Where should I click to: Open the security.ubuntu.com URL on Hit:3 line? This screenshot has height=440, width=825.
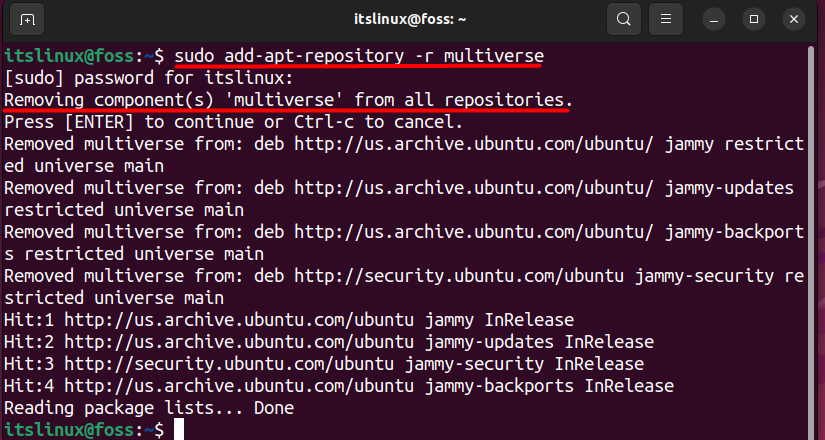tap(229, 364)
